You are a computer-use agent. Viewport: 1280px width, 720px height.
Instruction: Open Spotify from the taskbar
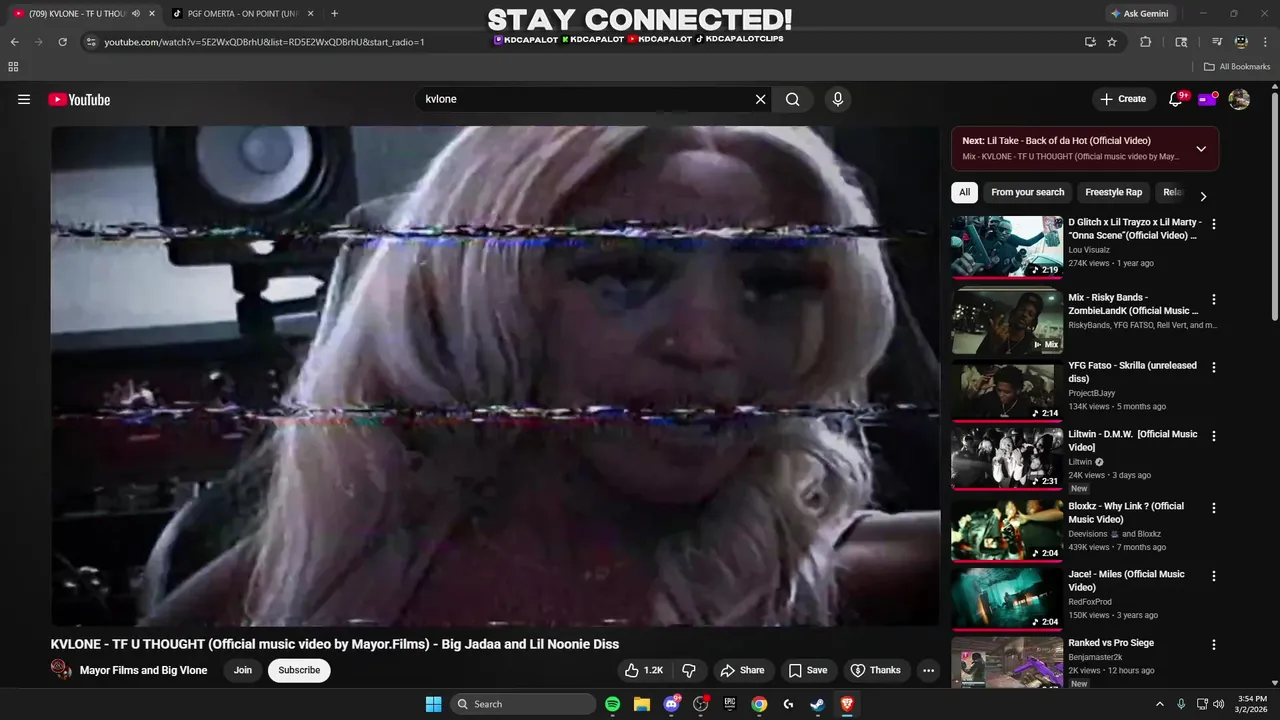(x=613, y=704)
